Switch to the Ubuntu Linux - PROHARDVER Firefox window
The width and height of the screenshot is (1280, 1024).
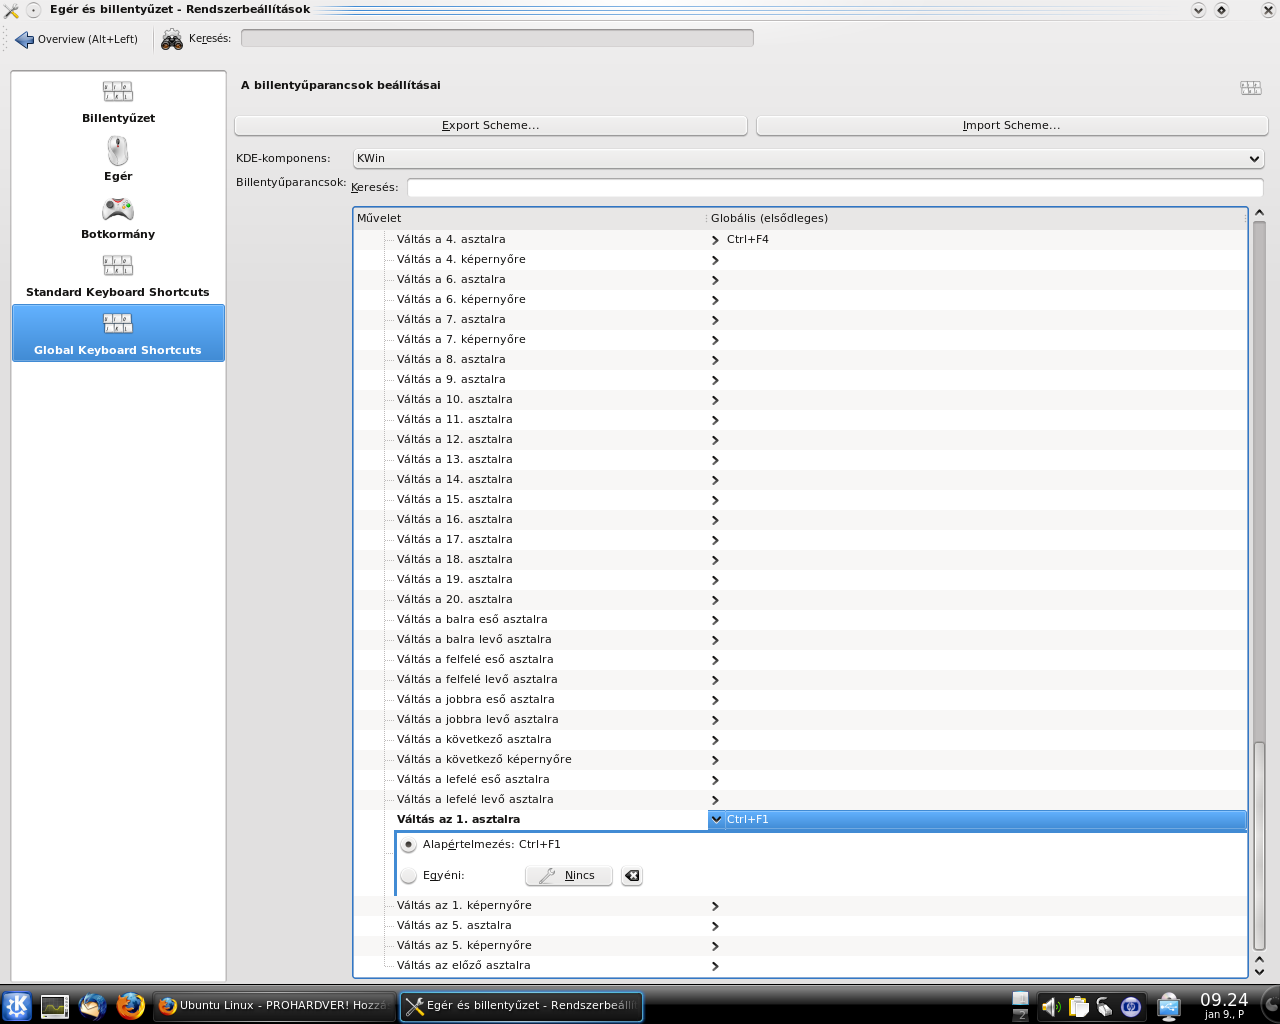click(274, 1006)
